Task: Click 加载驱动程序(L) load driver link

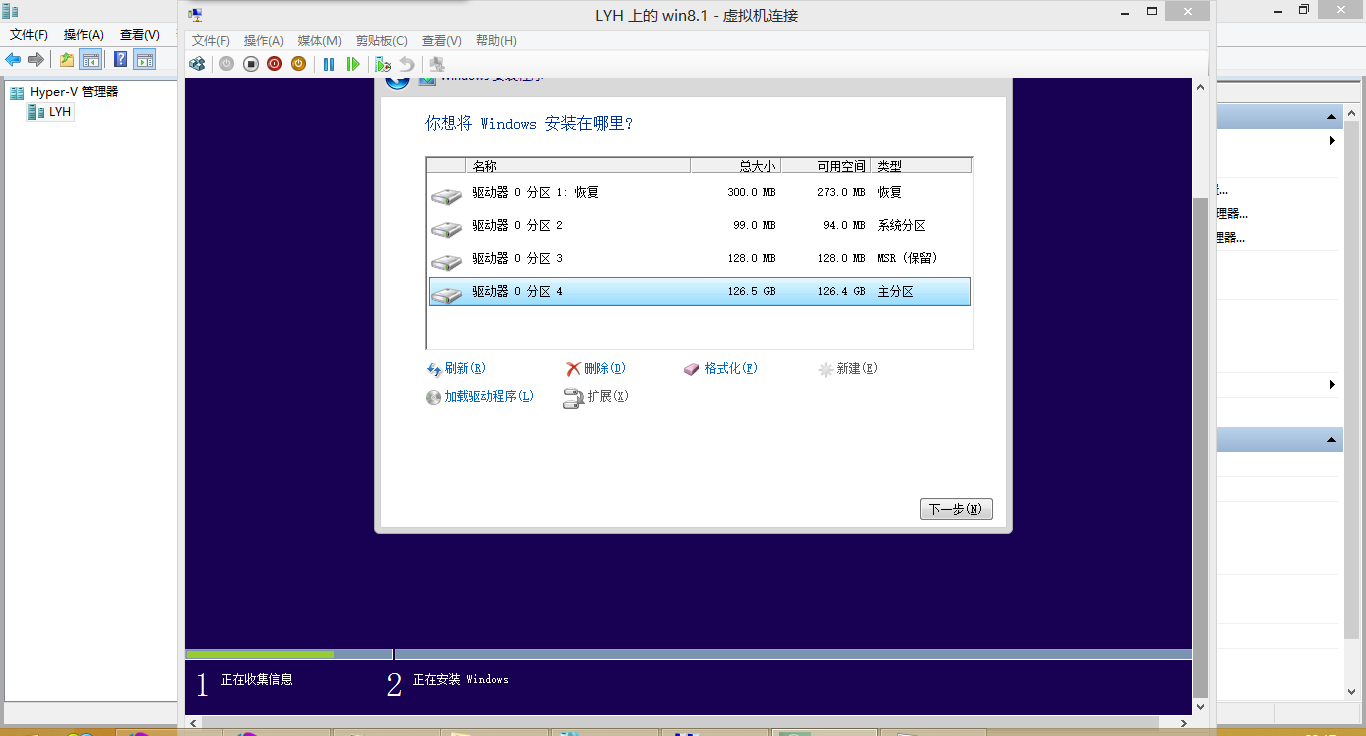Action: click(480, 397)
